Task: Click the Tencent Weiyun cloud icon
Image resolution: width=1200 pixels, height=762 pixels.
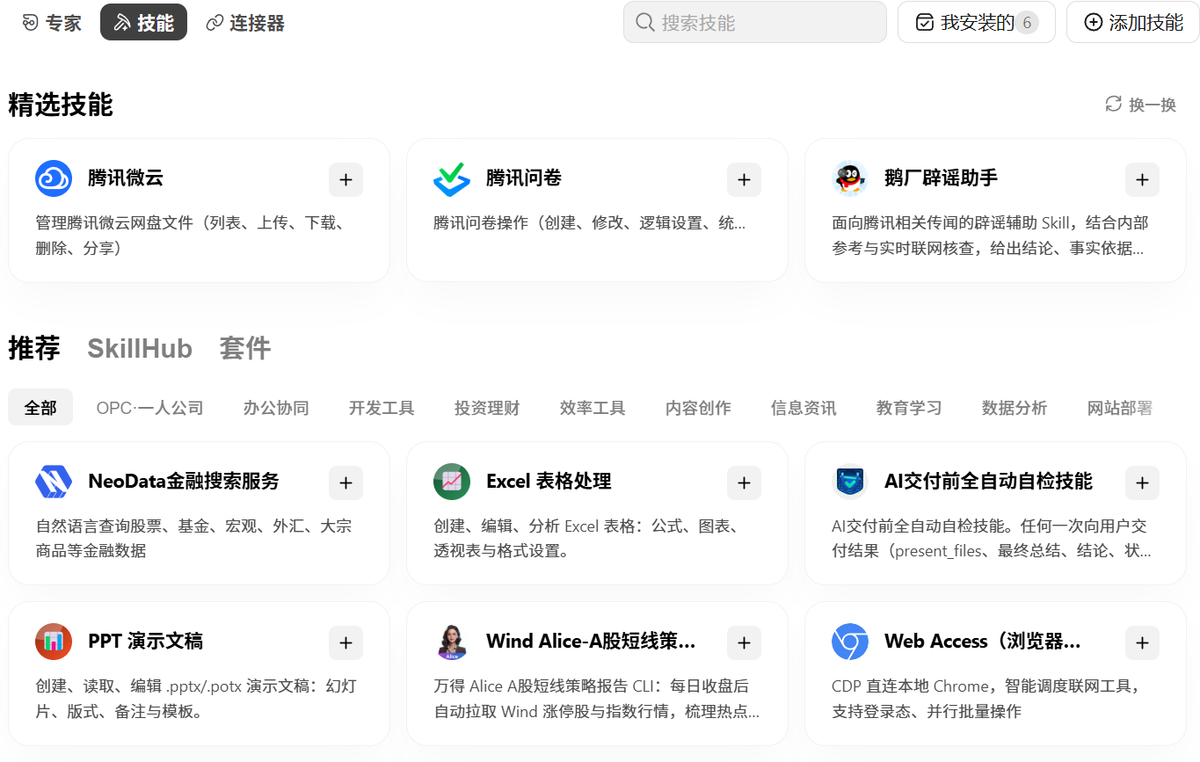Action: [x=53, y=179]
